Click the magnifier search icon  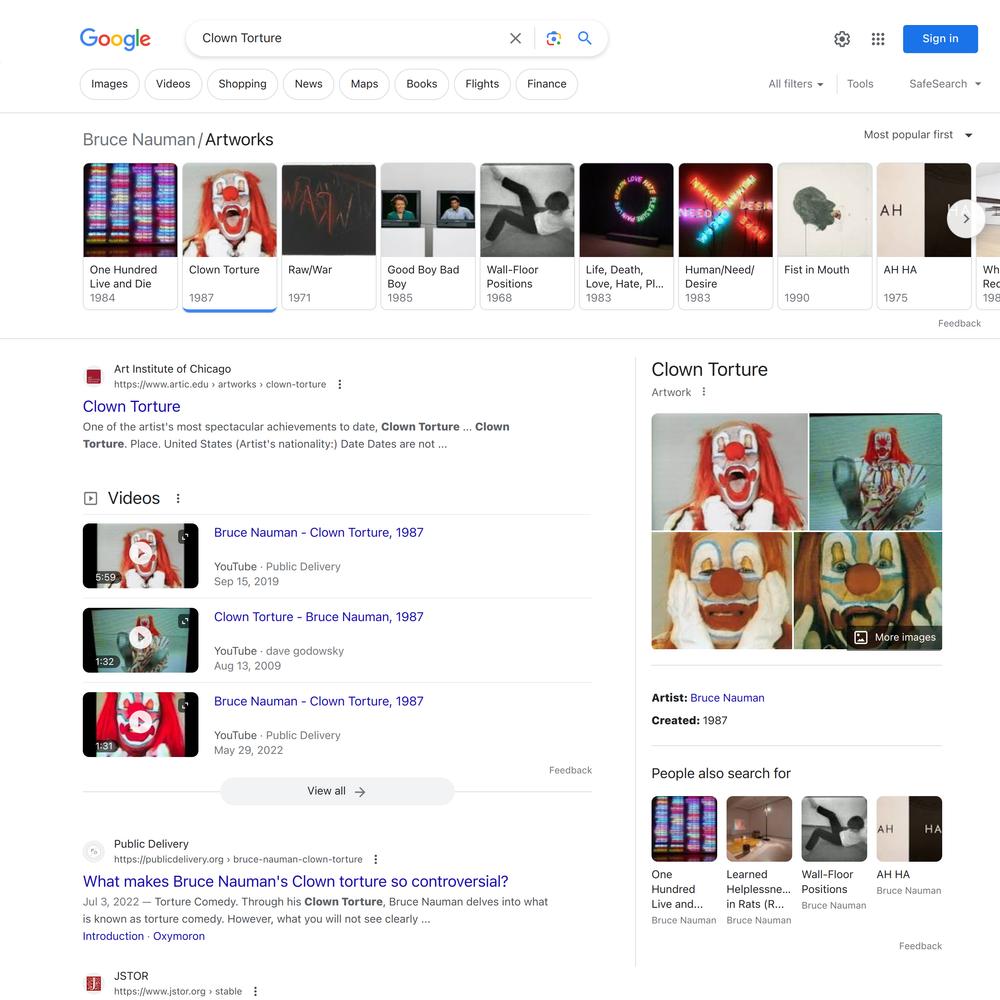[x=584, y=38]
